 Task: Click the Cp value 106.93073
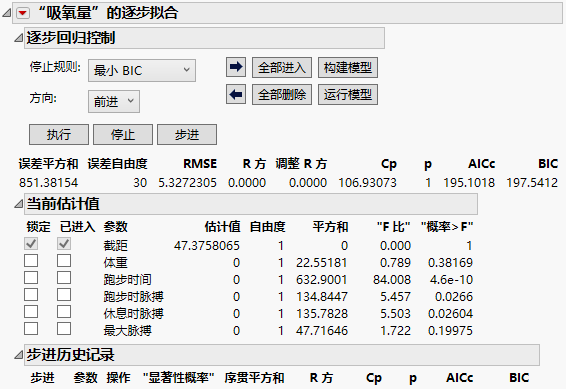[x=367, y=183]
